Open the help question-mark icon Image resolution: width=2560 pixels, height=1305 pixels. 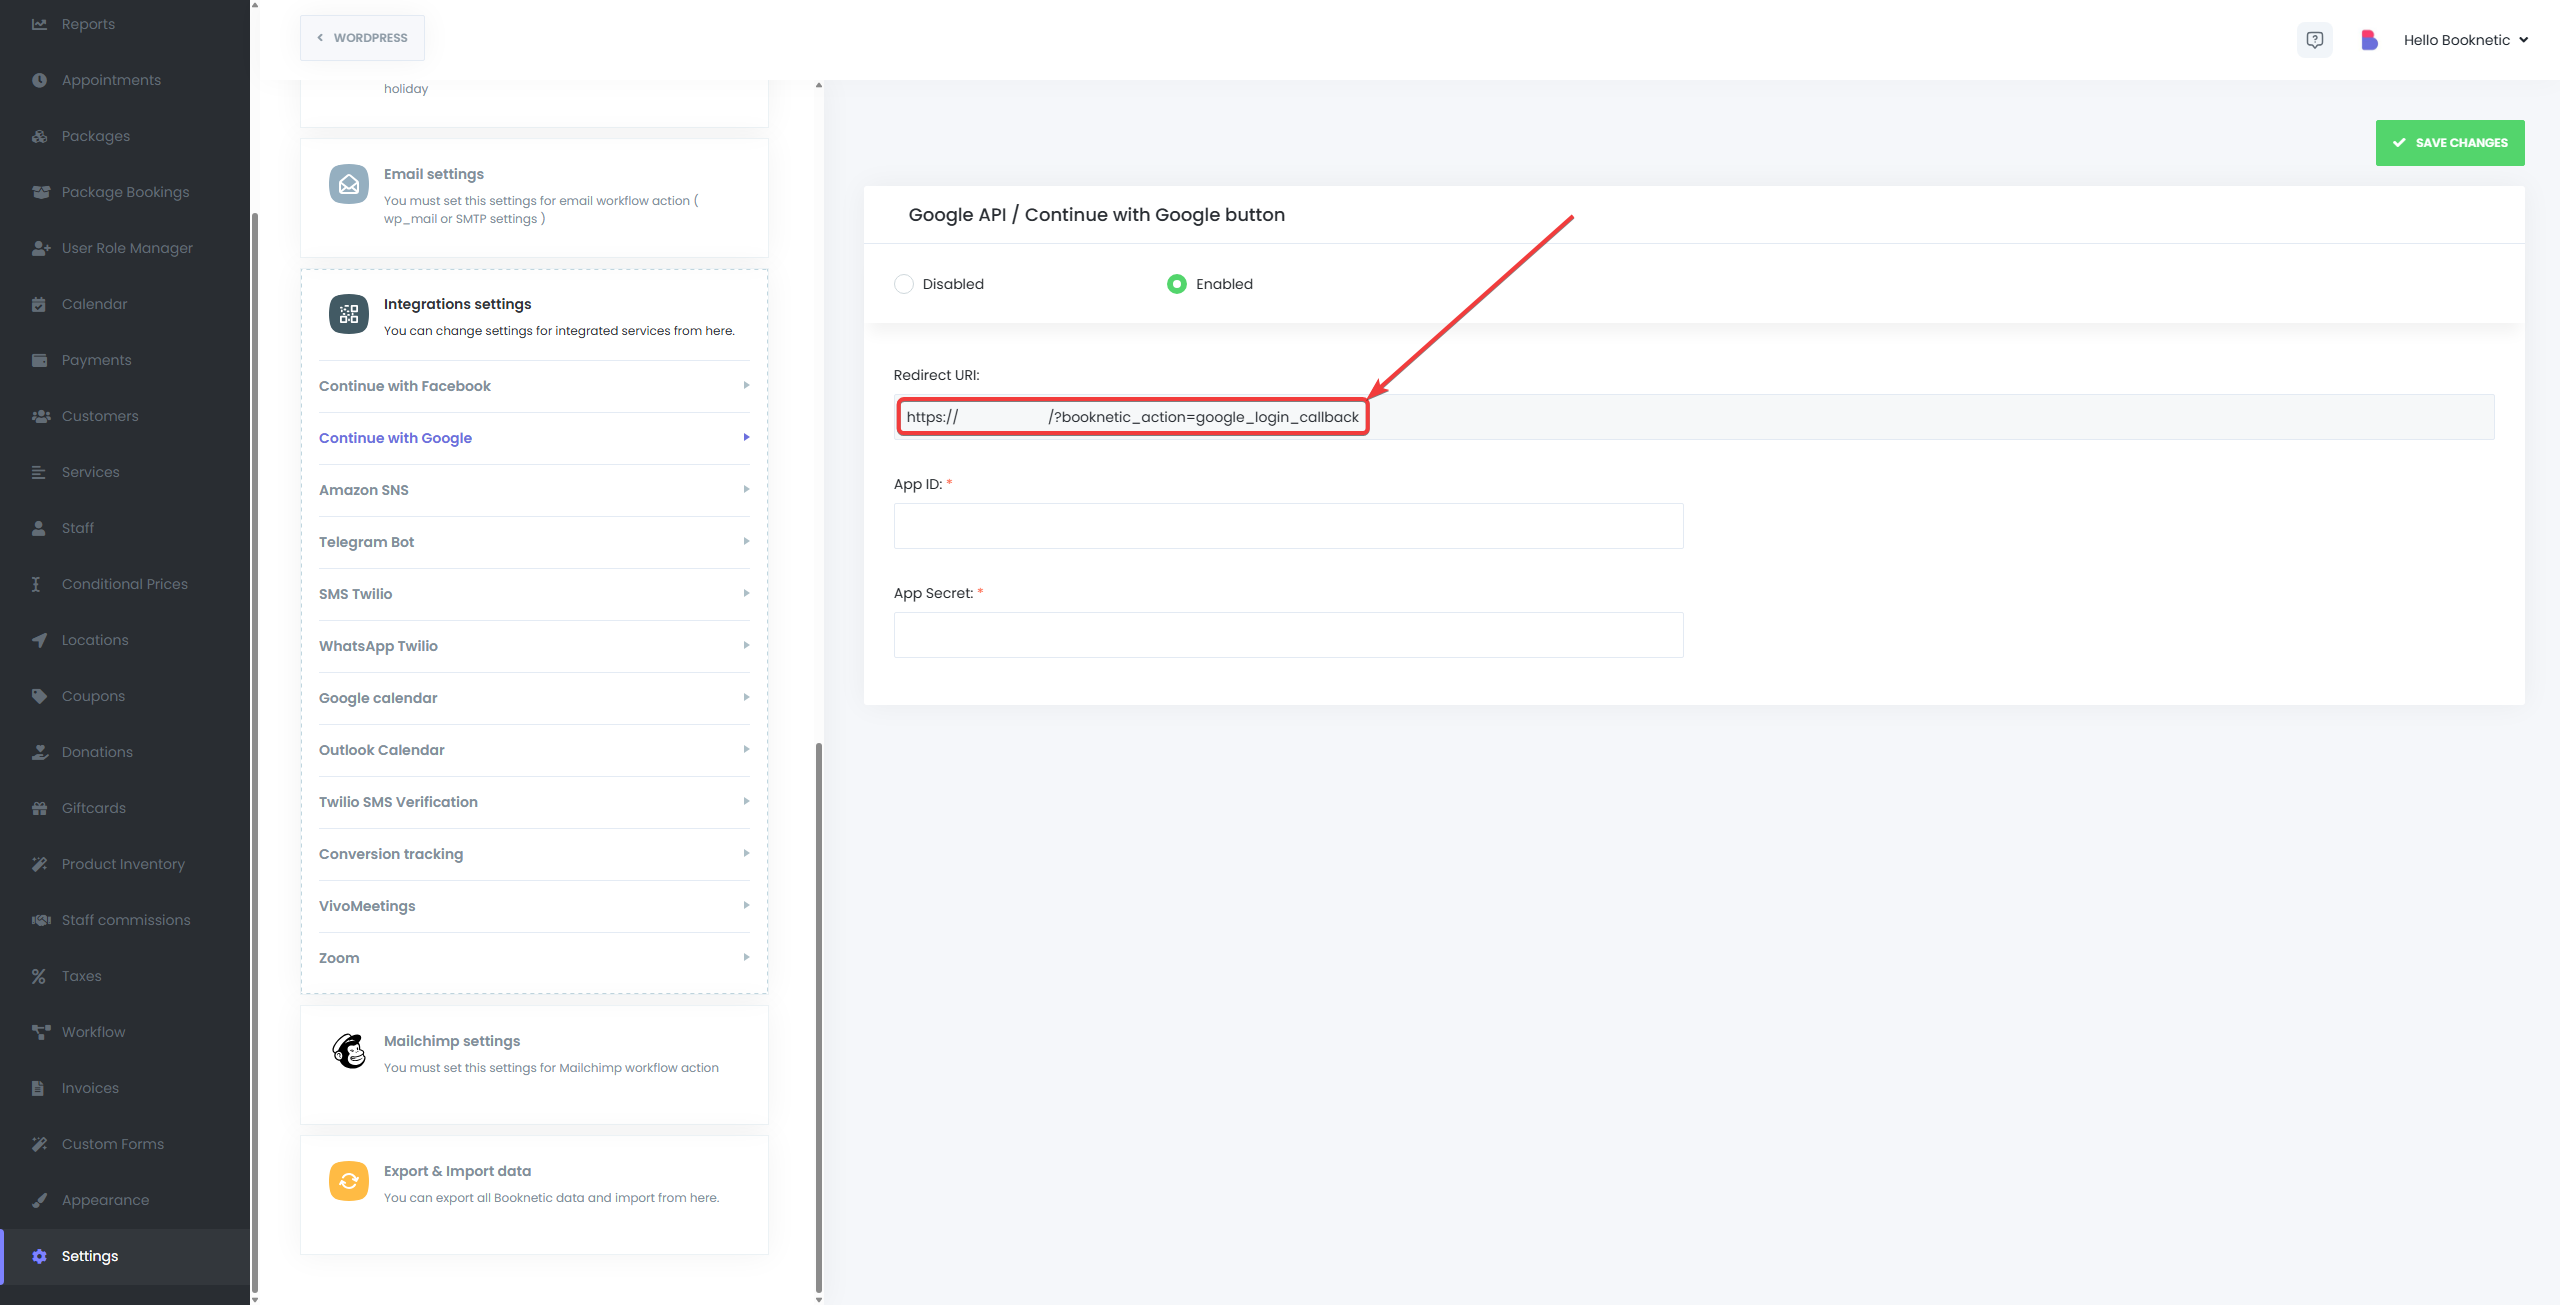[2314, 40]
